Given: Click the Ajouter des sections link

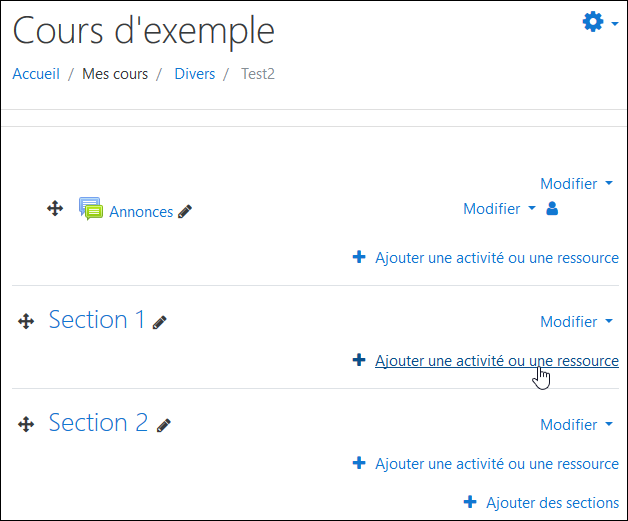Looking at the screenshot, I should click(x=552, y=503).
